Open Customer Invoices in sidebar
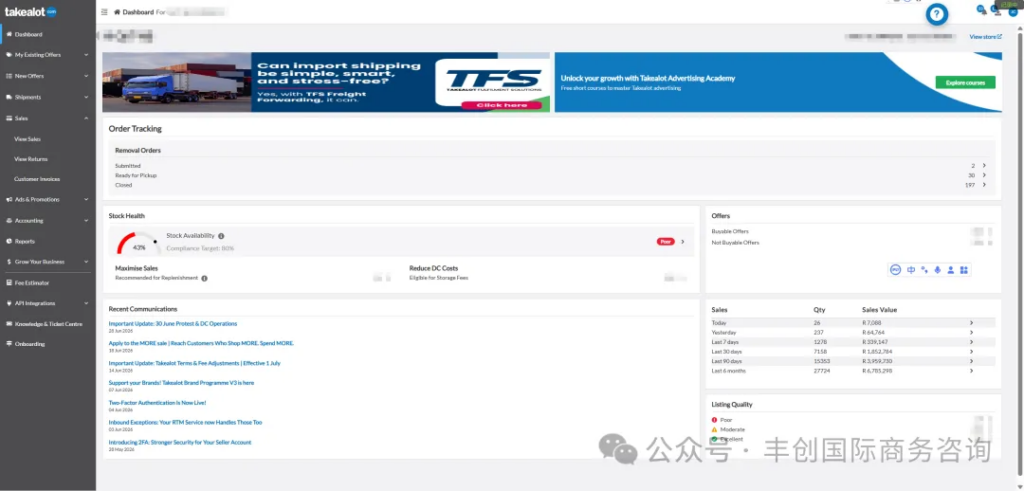Image resolution: width=1024 pixels, height=491 pixels. coord(37,179)
